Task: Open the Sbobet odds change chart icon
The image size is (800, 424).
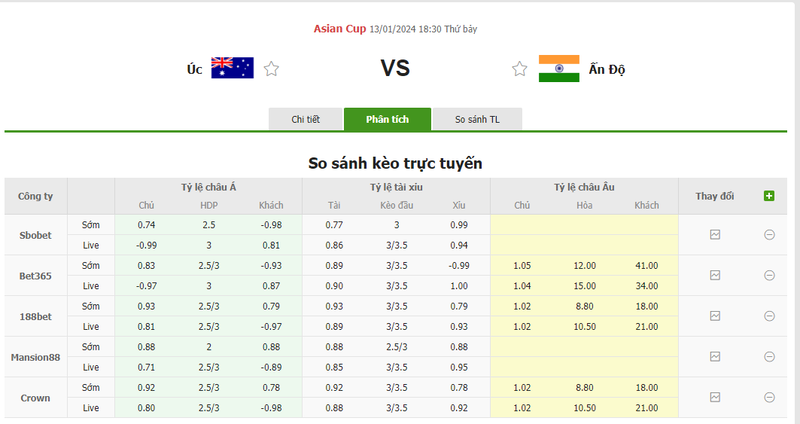Action: click(x=715, y=234)
